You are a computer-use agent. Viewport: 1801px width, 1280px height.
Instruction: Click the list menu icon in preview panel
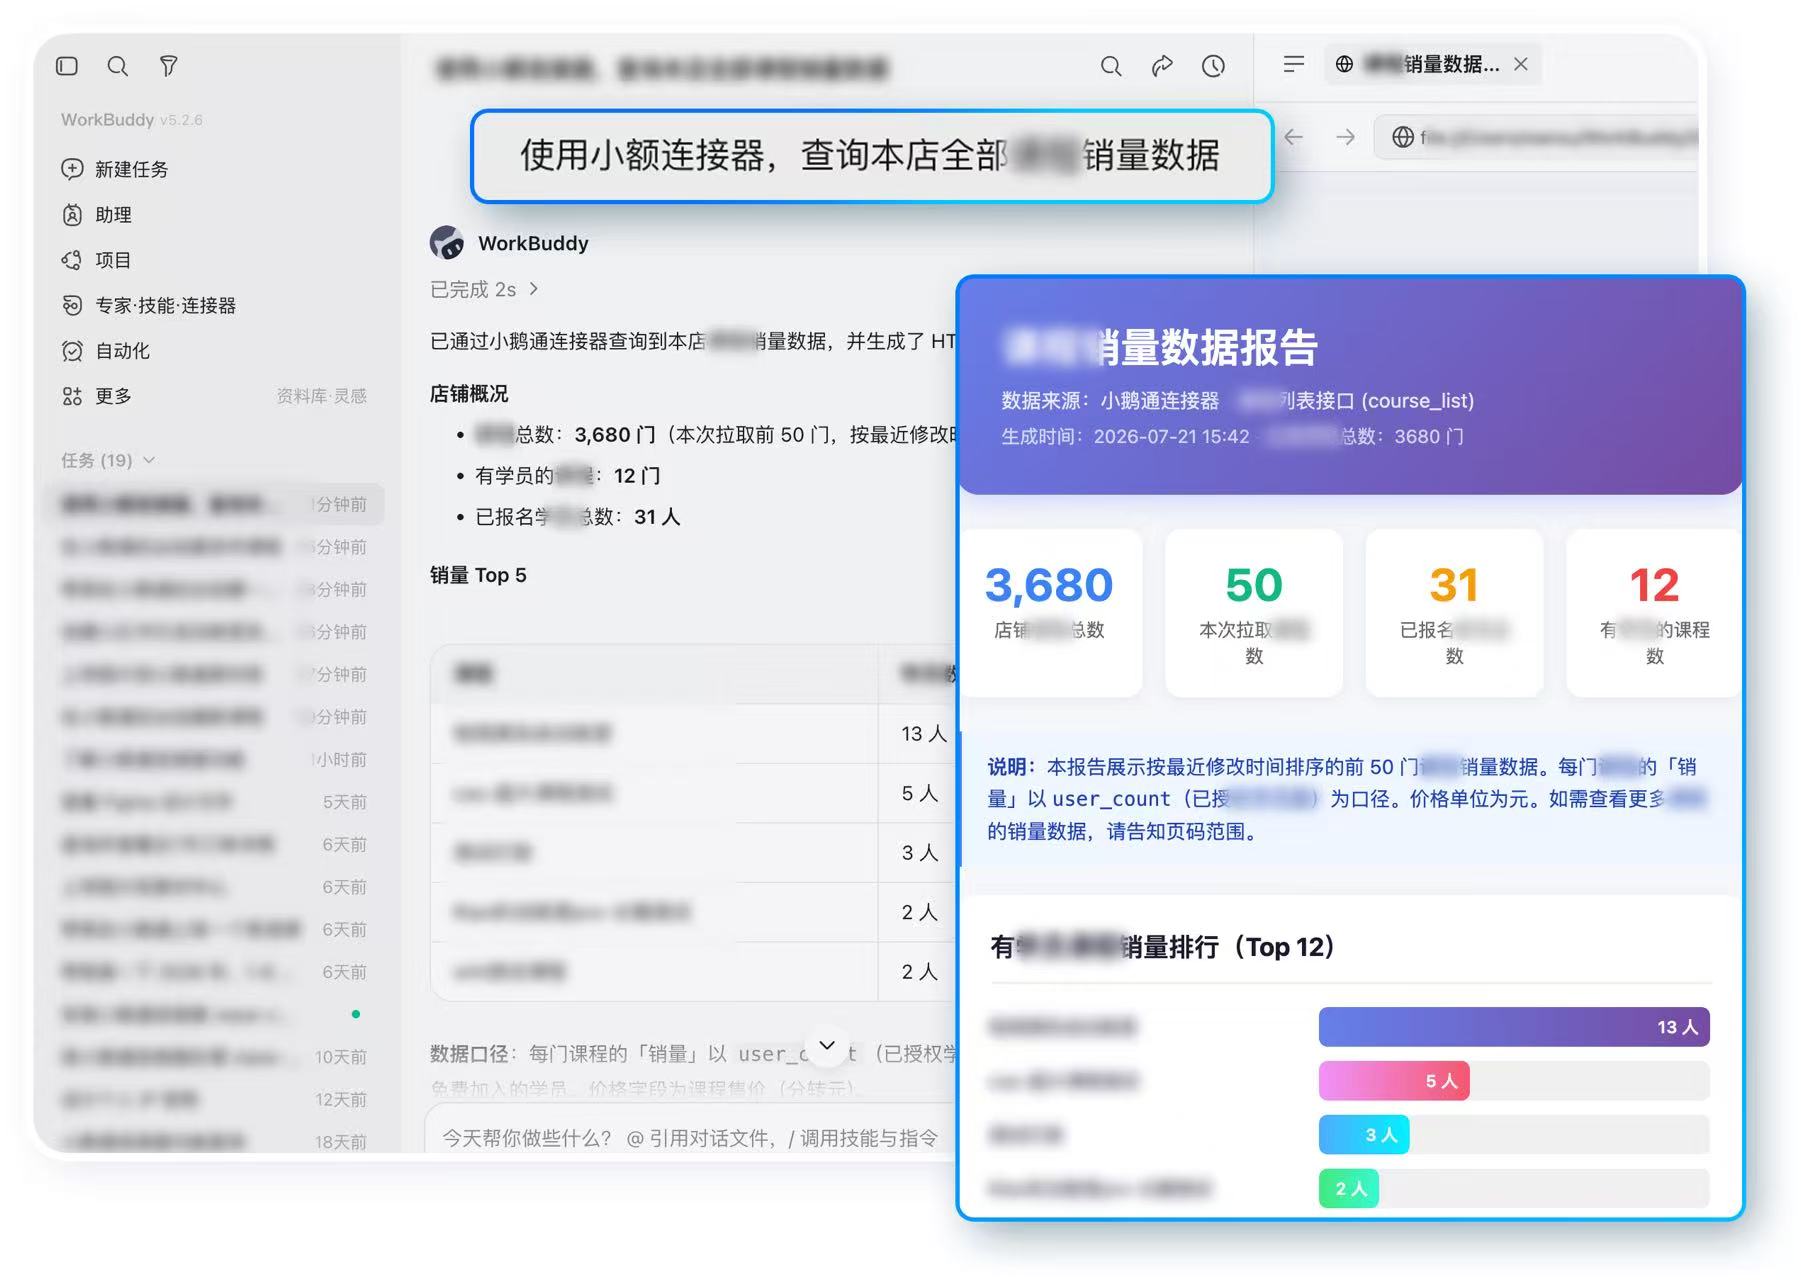1294,64
